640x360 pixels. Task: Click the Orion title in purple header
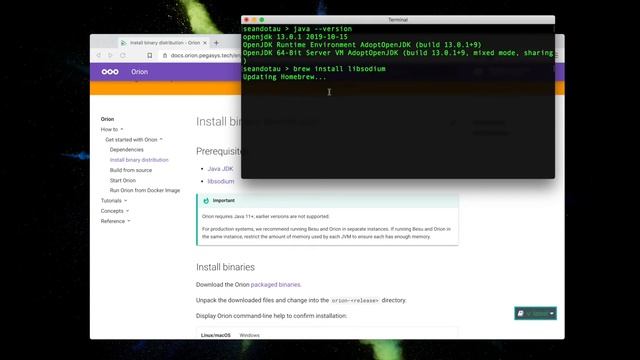coord(140,72)
